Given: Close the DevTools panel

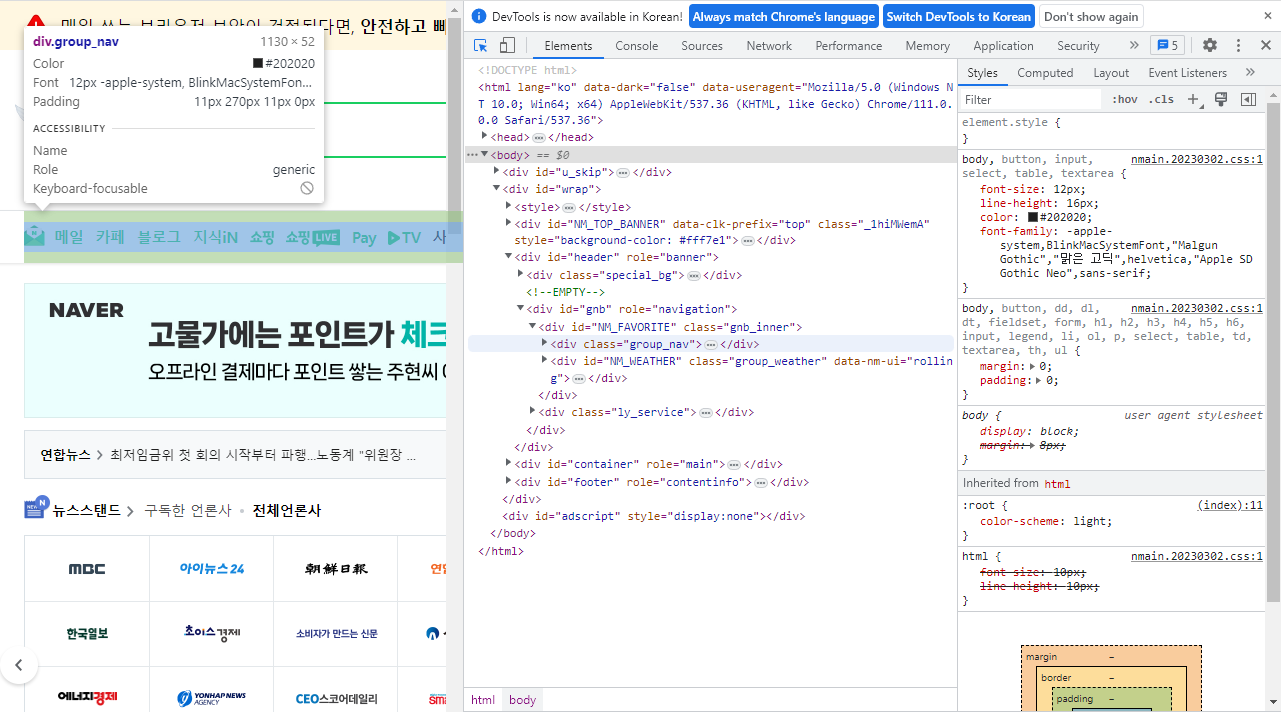Looking at the screenshot, I should click(x=1265, y=46).
